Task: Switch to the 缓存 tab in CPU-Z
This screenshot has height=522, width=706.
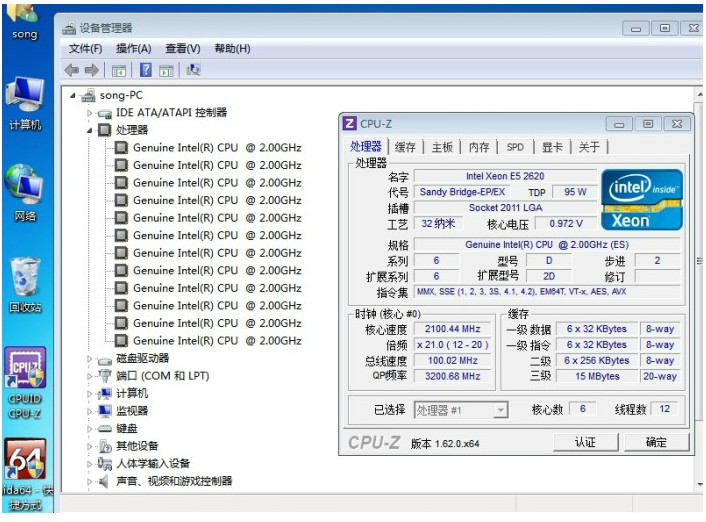Action: click(x=405, y=147)
